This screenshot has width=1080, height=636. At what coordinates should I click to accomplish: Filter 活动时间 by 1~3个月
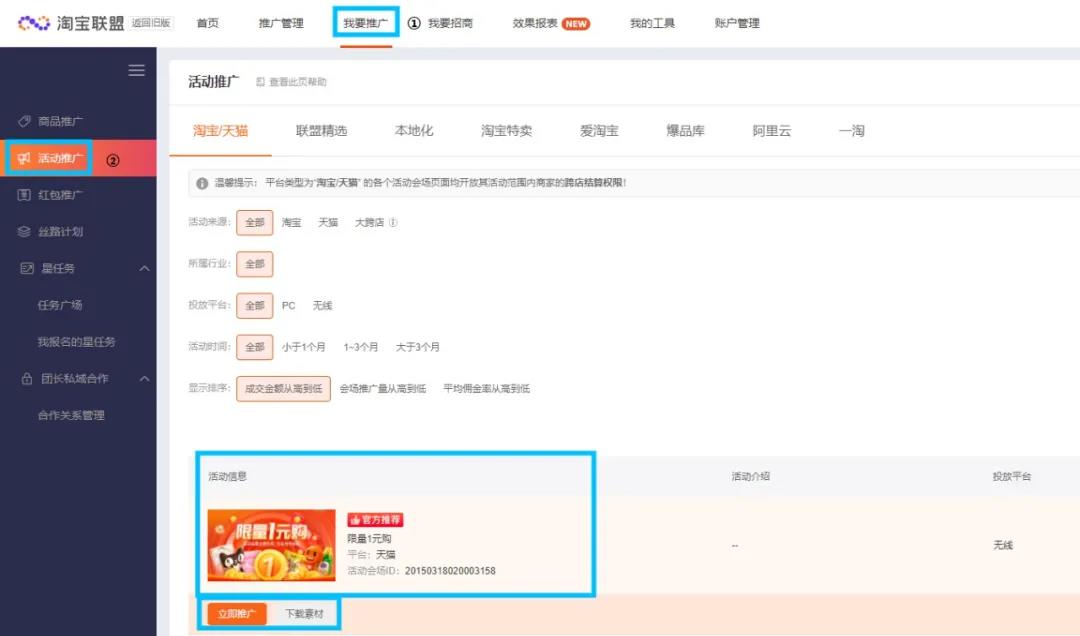coord(361,347)
